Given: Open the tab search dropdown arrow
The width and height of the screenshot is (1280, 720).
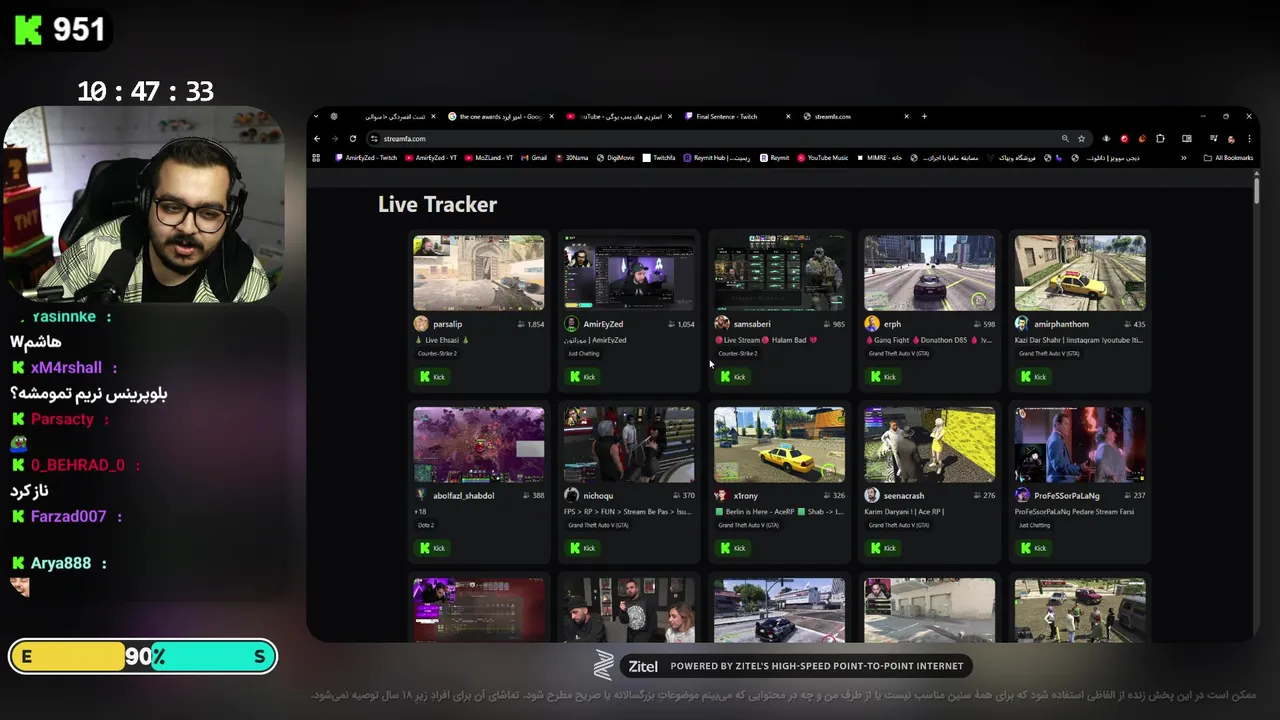Looking at the screenshot, I should (317, 117).
